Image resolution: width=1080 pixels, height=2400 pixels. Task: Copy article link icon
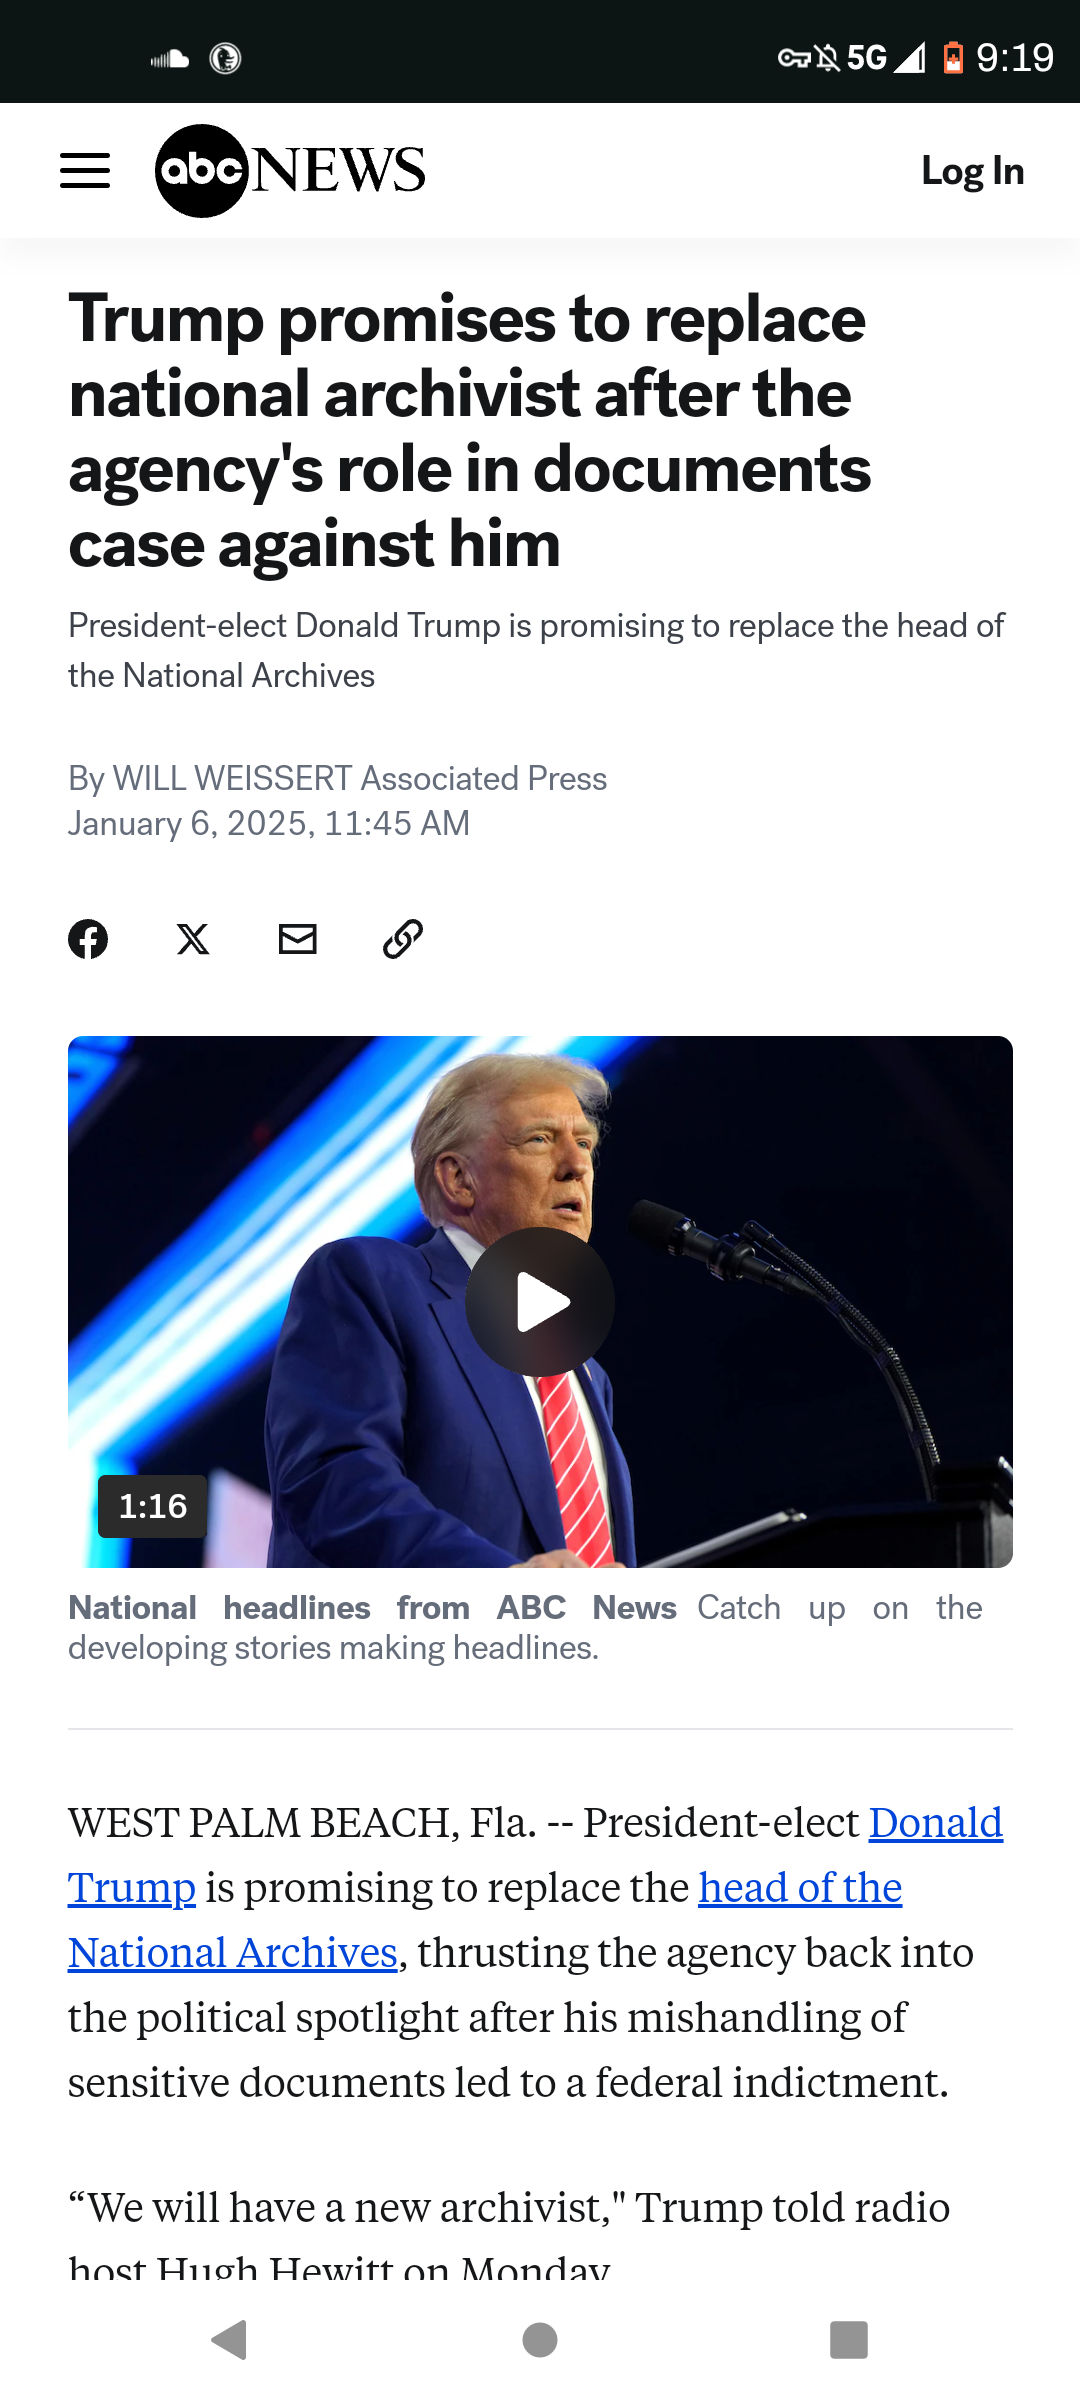pos(403,939)
